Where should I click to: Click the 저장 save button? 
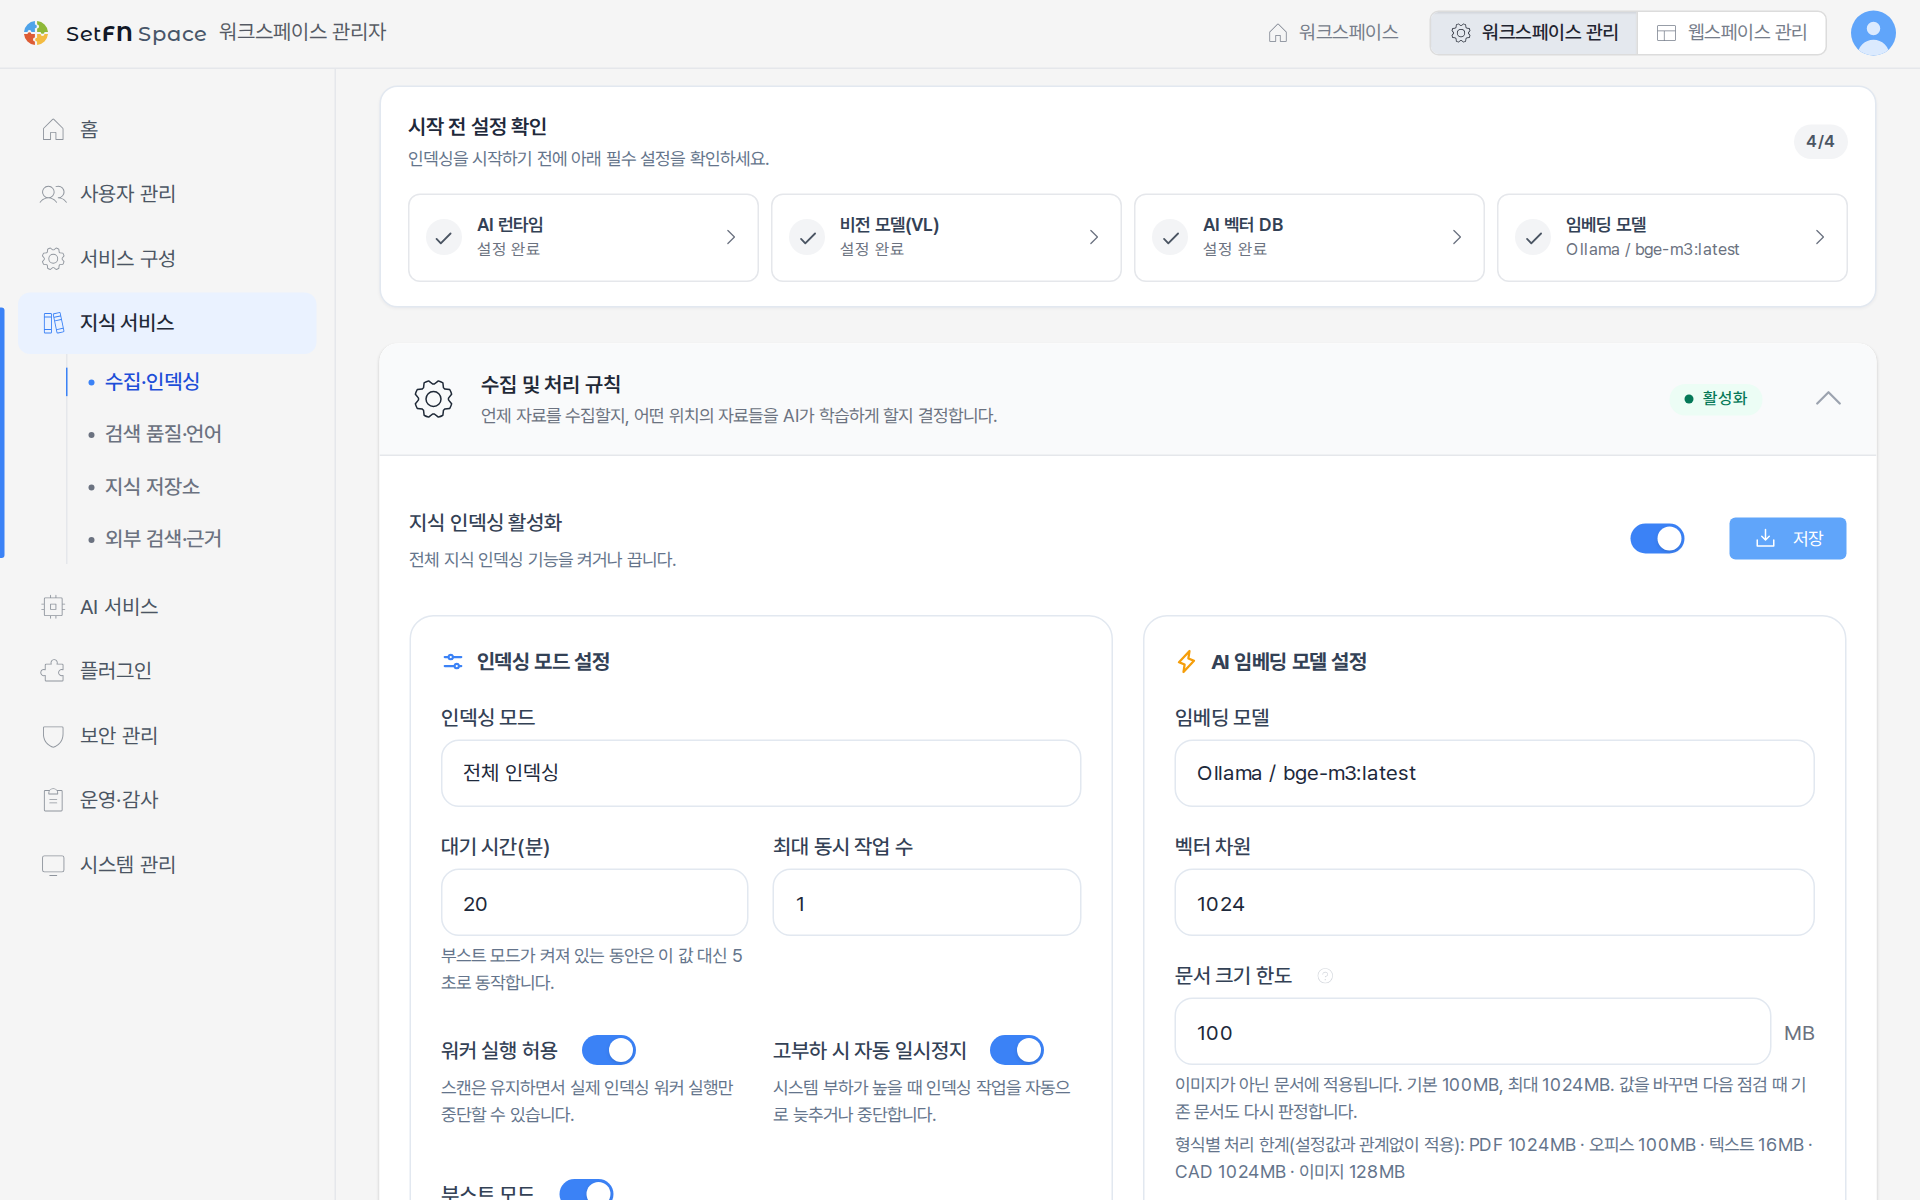pos(1787,539)
